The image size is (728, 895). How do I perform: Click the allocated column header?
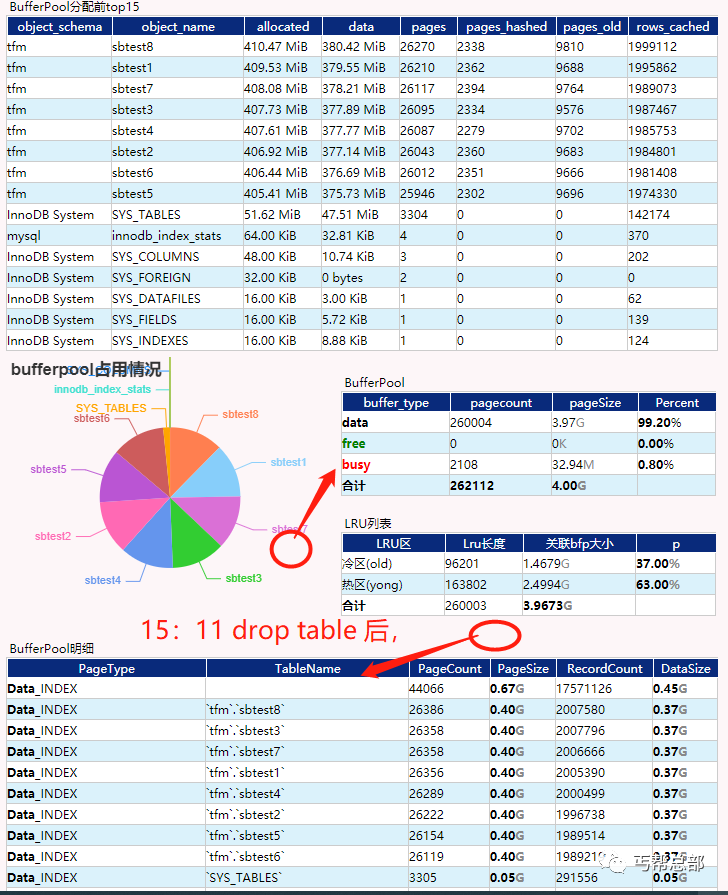click(x=283, y=27)
